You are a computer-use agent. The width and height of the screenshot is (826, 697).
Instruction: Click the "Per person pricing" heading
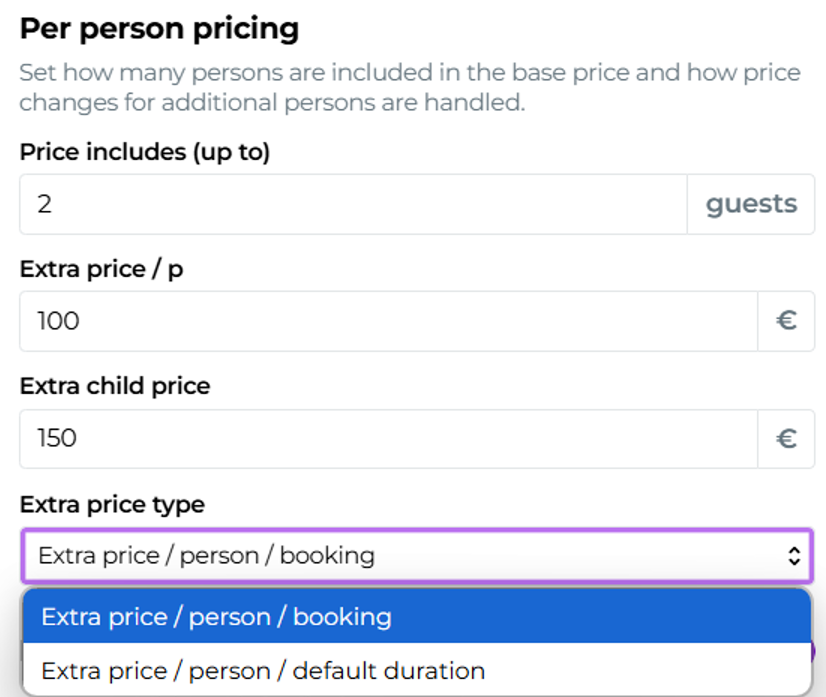[x=159, y=28]
